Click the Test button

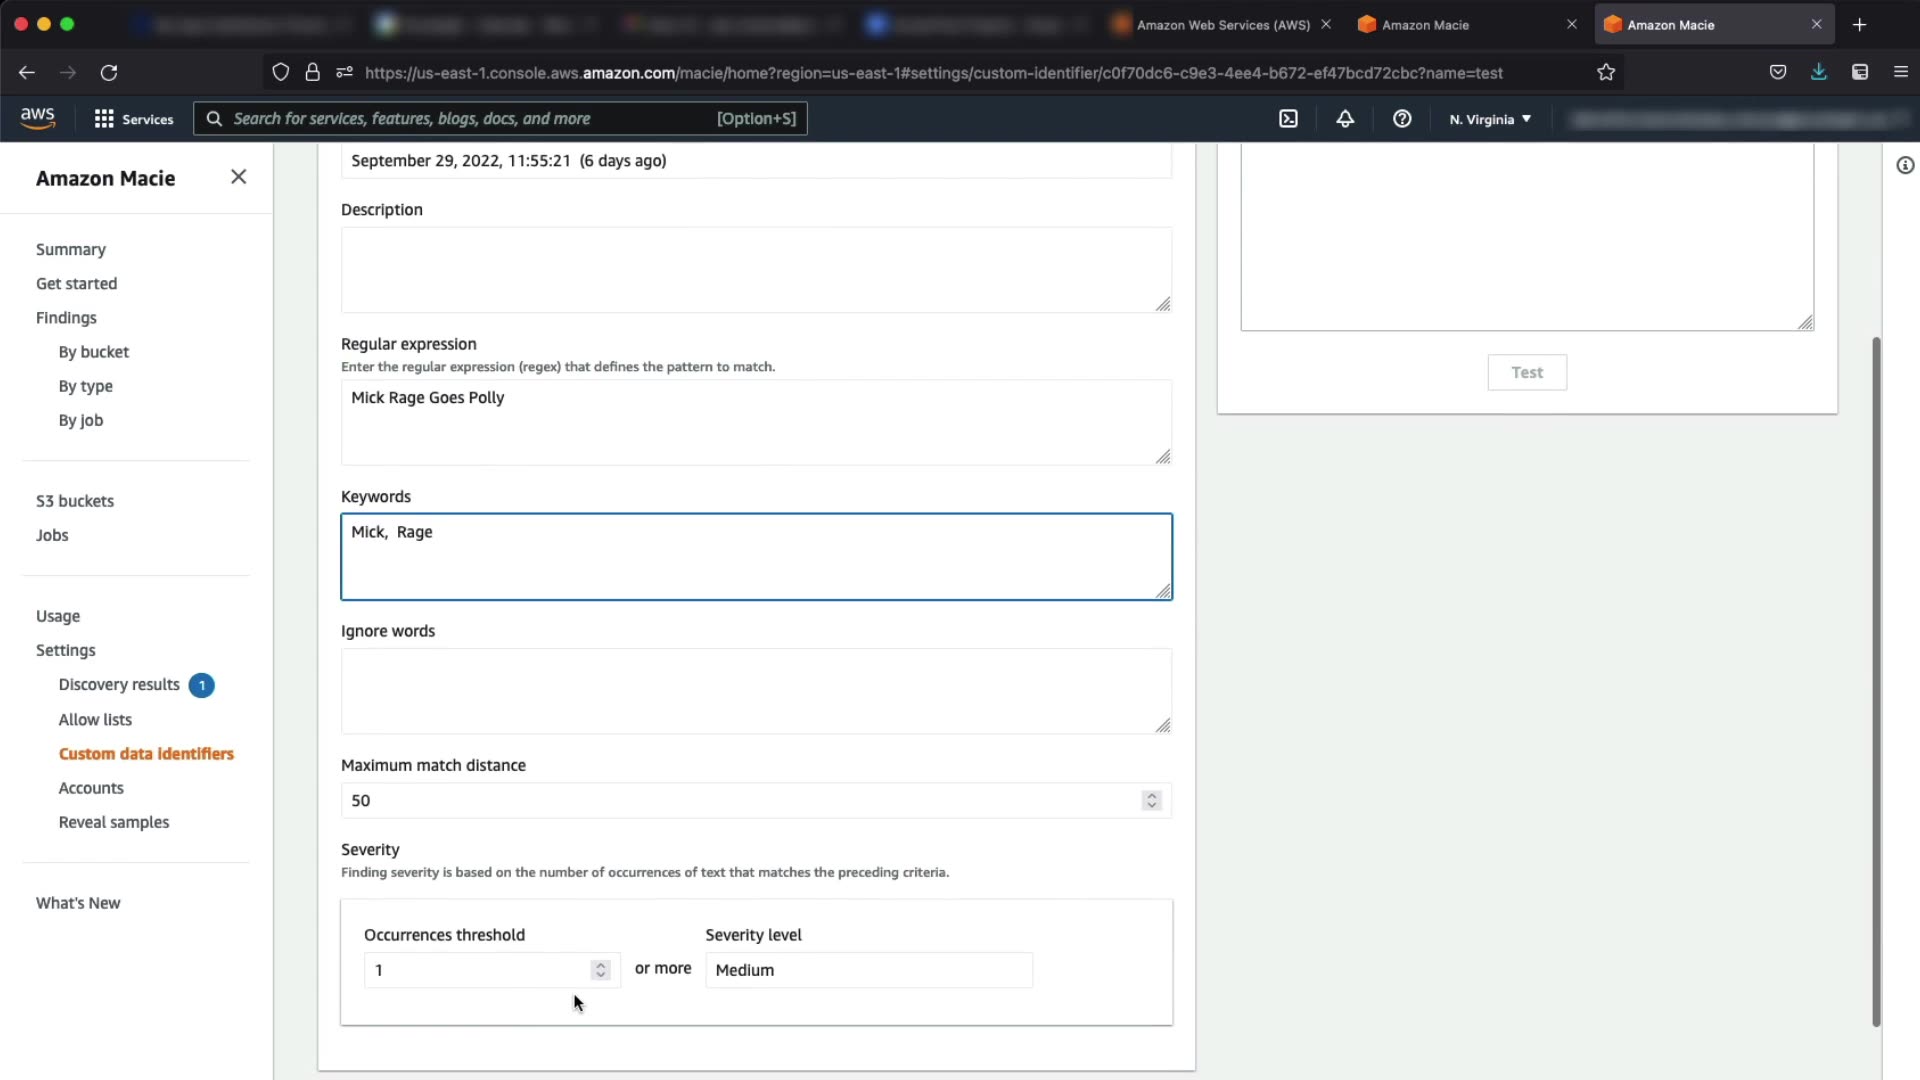pyautogui.click(x=1526, y=372)
